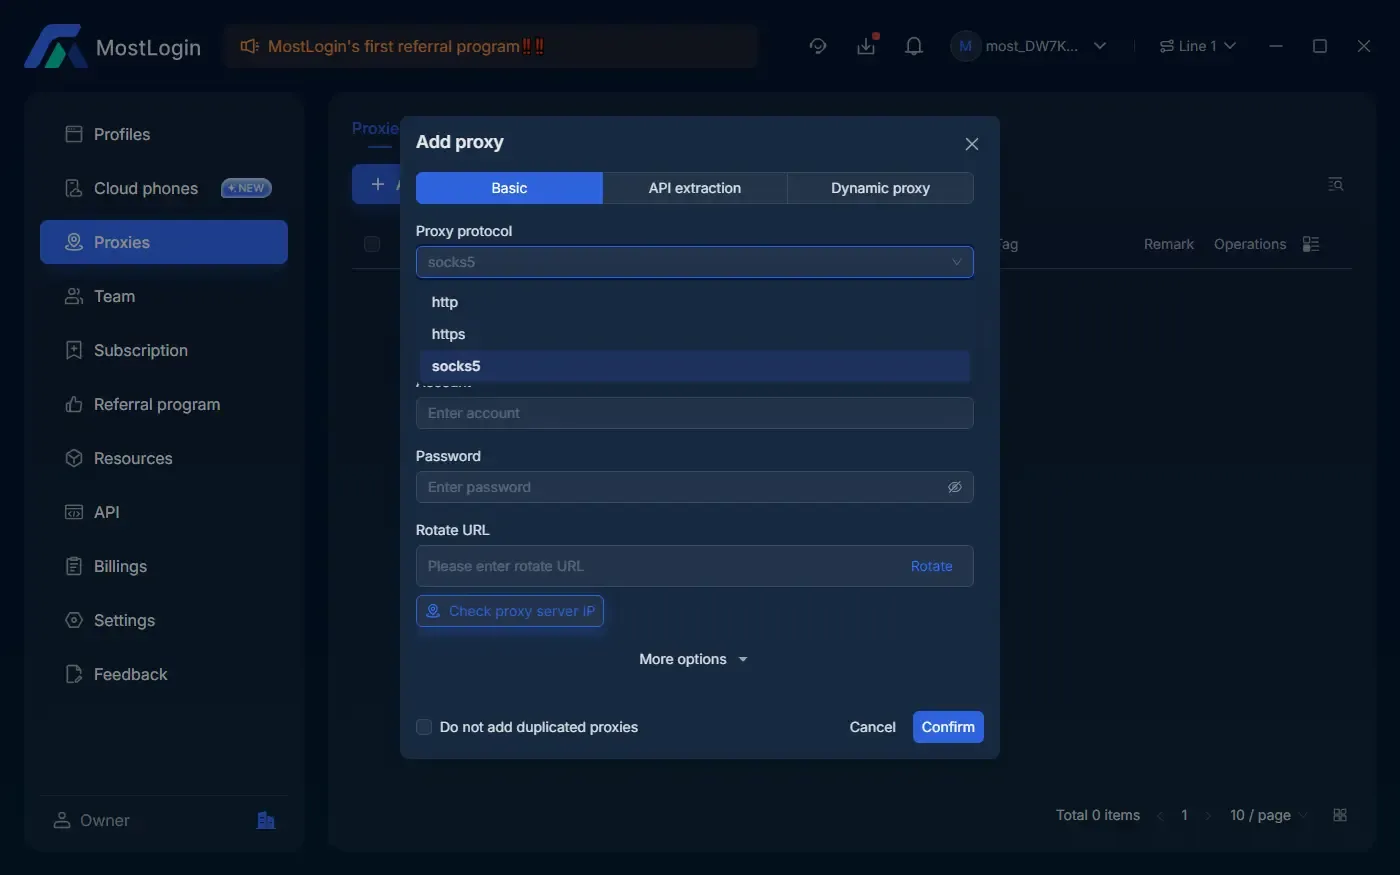Open the support headset icon

[x=818, y=45]
